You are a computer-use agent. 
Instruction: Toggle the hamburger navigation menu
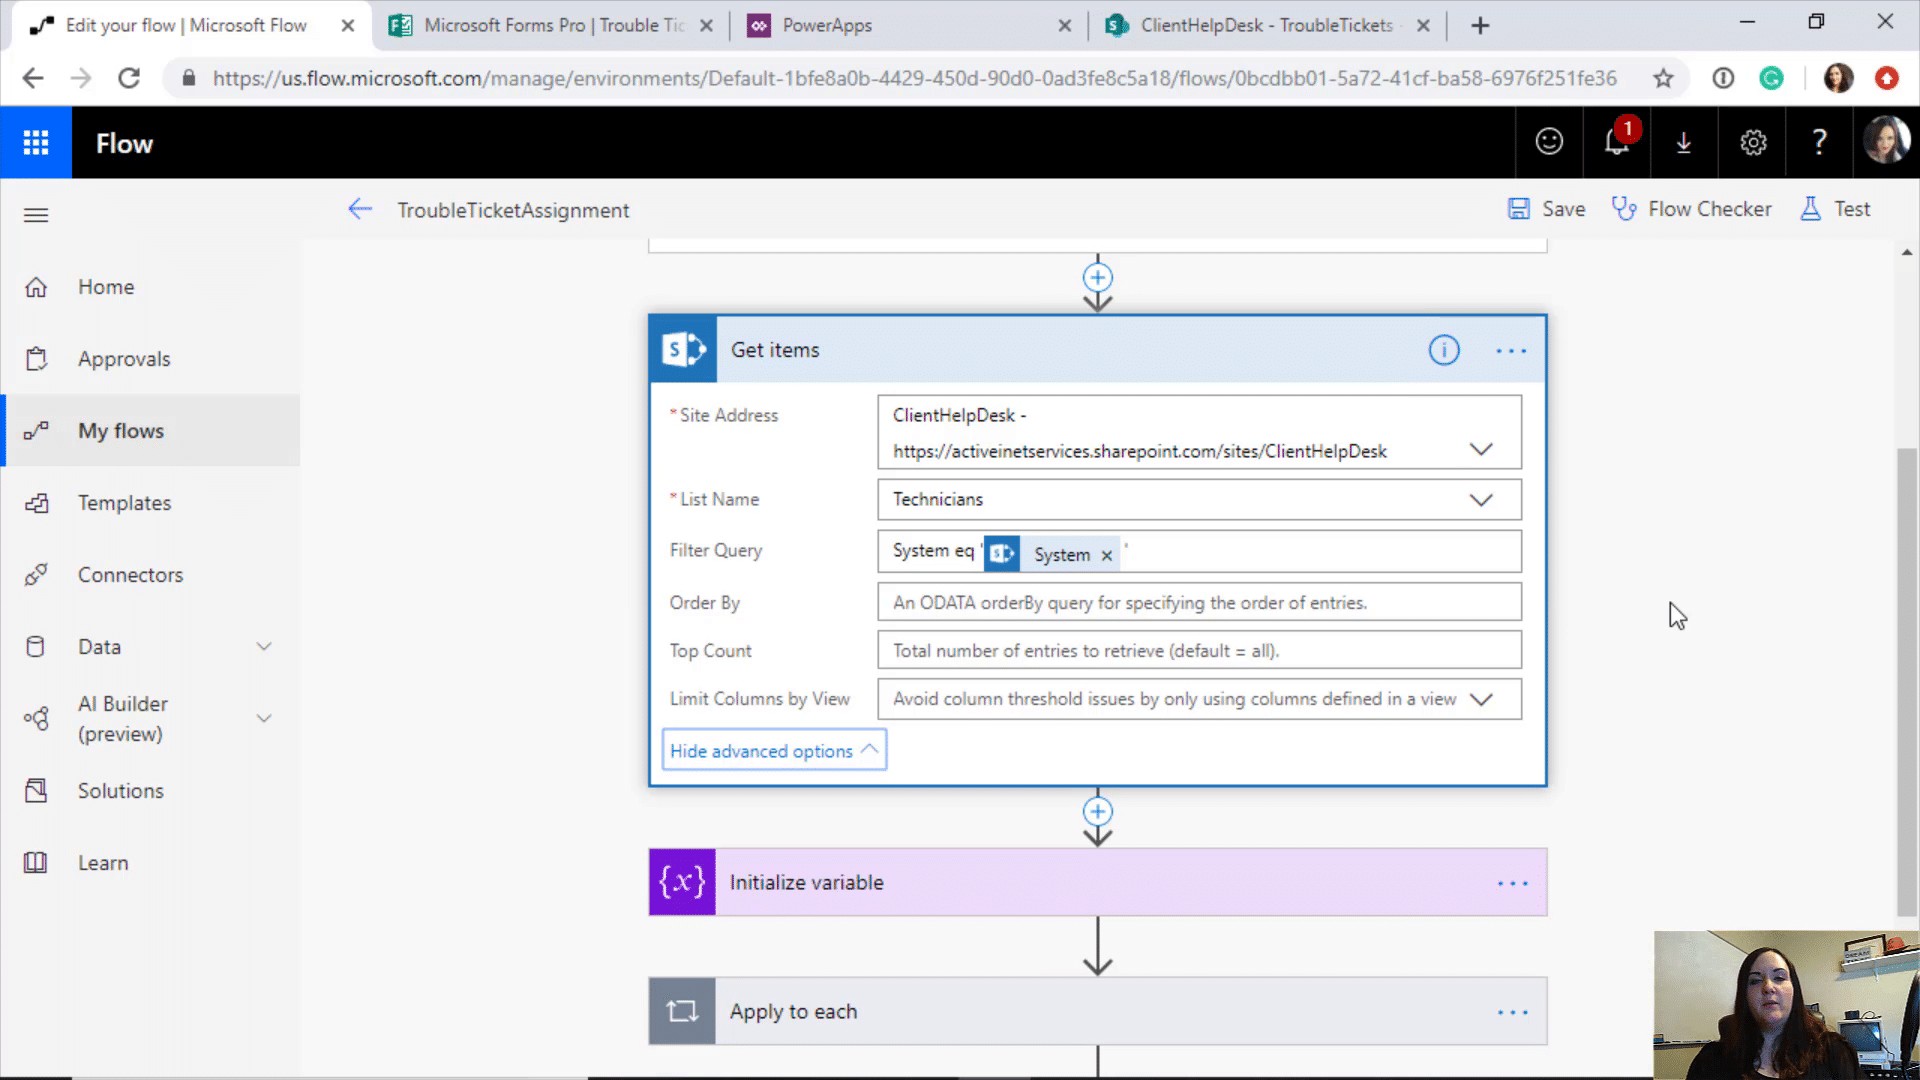(36, 215)
